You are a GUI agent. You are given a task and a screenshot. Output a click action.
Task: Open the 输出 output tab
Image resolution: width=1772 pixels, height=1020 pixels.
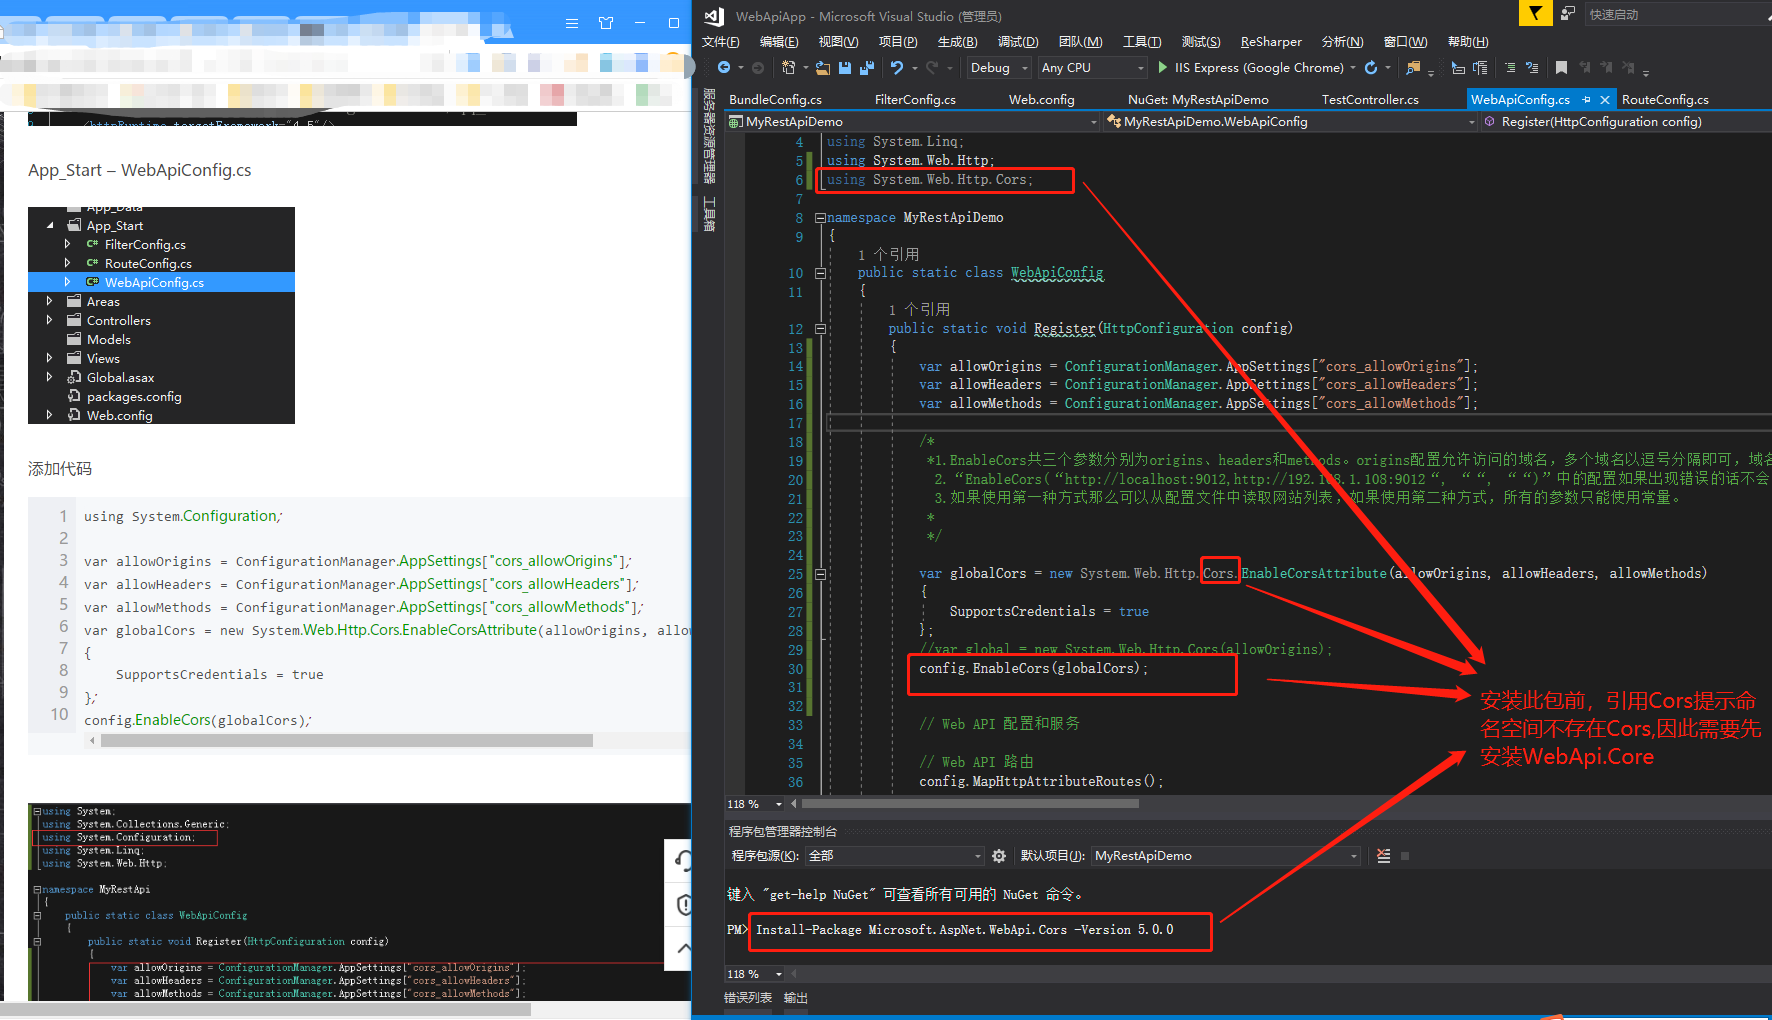point(796,998)
